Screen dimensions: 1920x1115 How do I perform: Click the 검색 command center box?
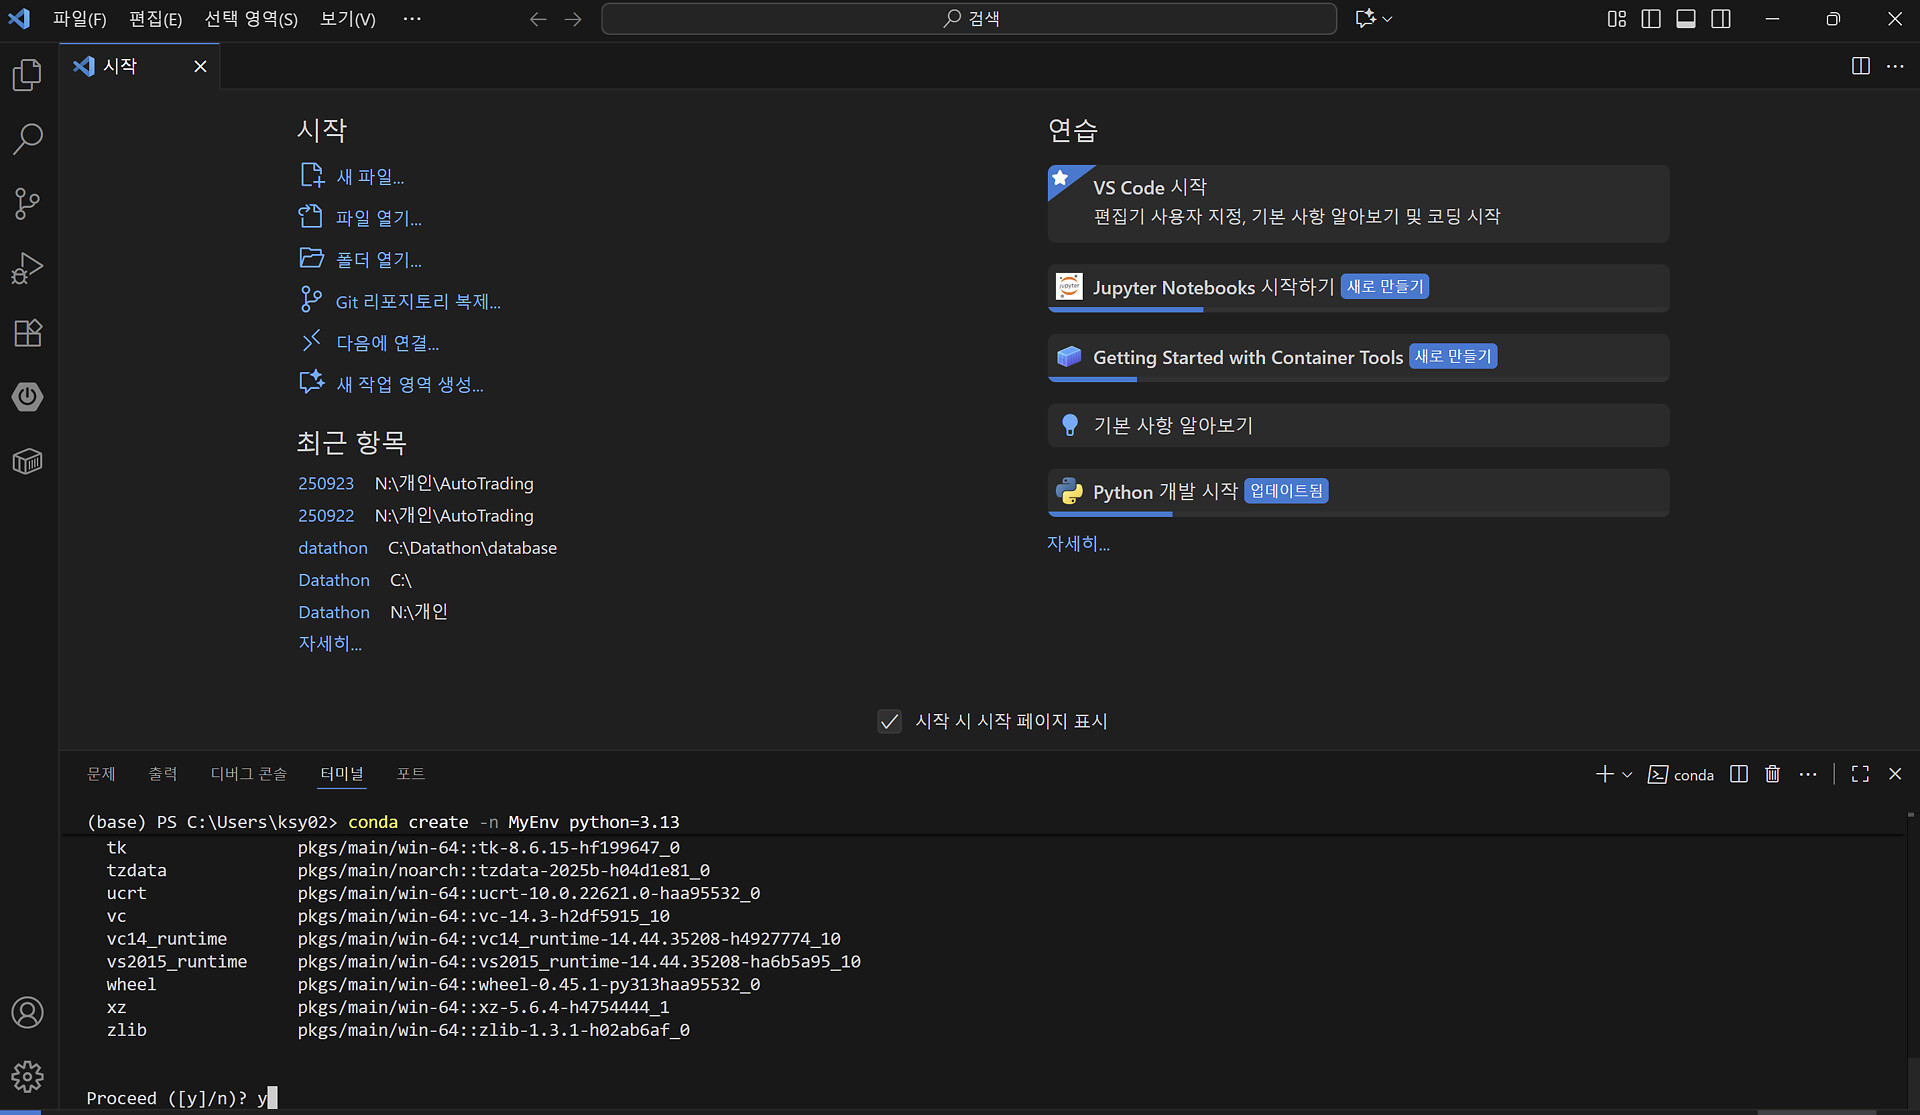tap(968, 19)
